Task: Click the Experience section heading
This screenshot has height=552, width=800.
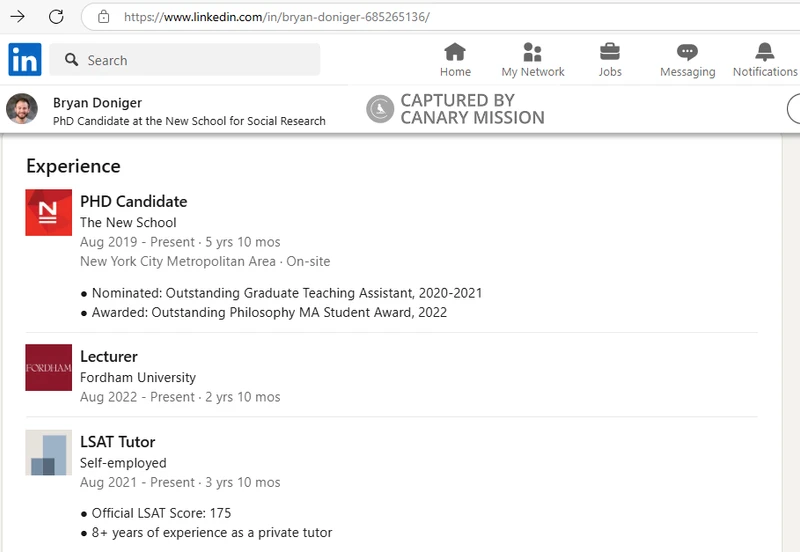Action: 73,166
